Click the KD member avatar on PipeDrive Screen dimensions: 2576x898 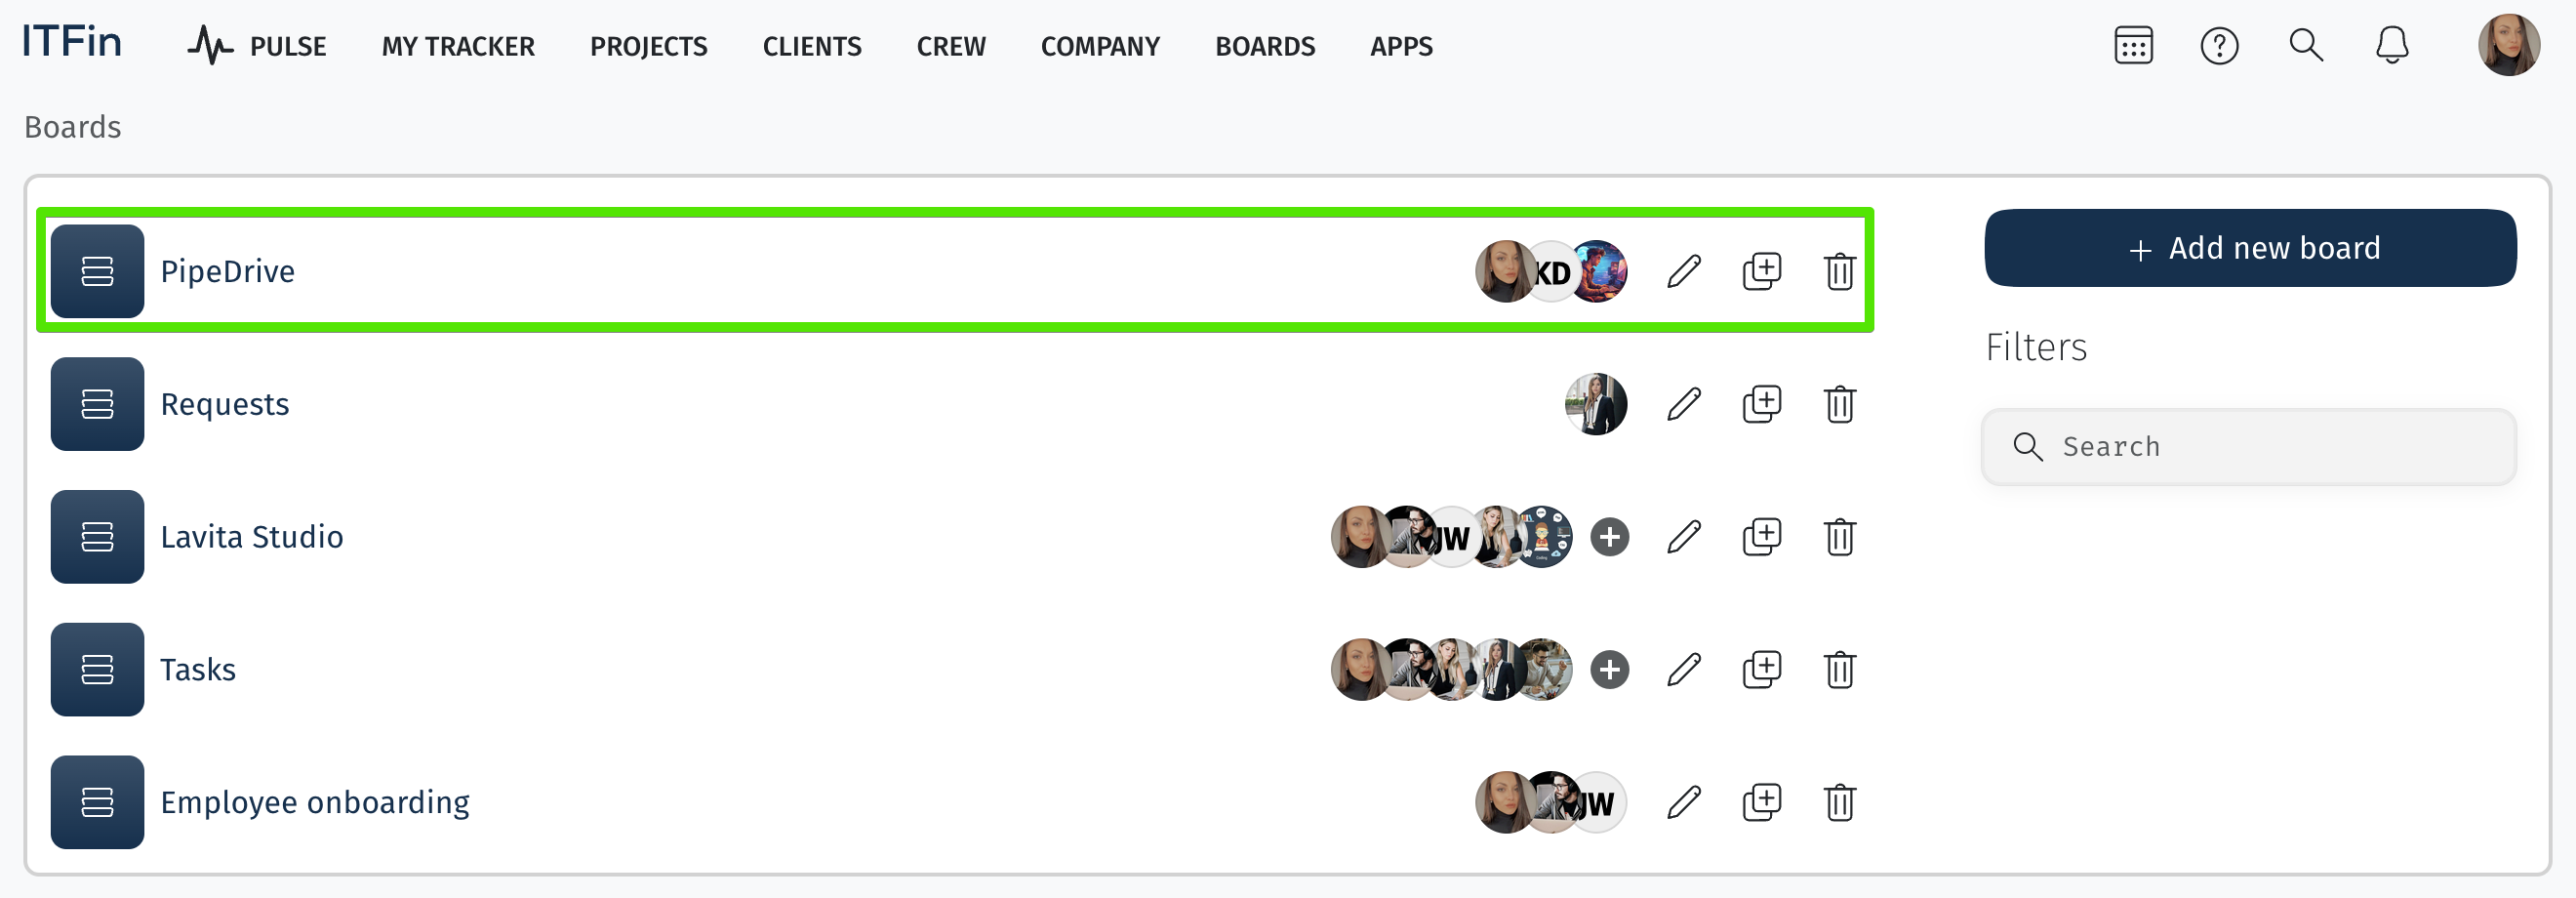pyautogui.click(x=1553, y=272)
